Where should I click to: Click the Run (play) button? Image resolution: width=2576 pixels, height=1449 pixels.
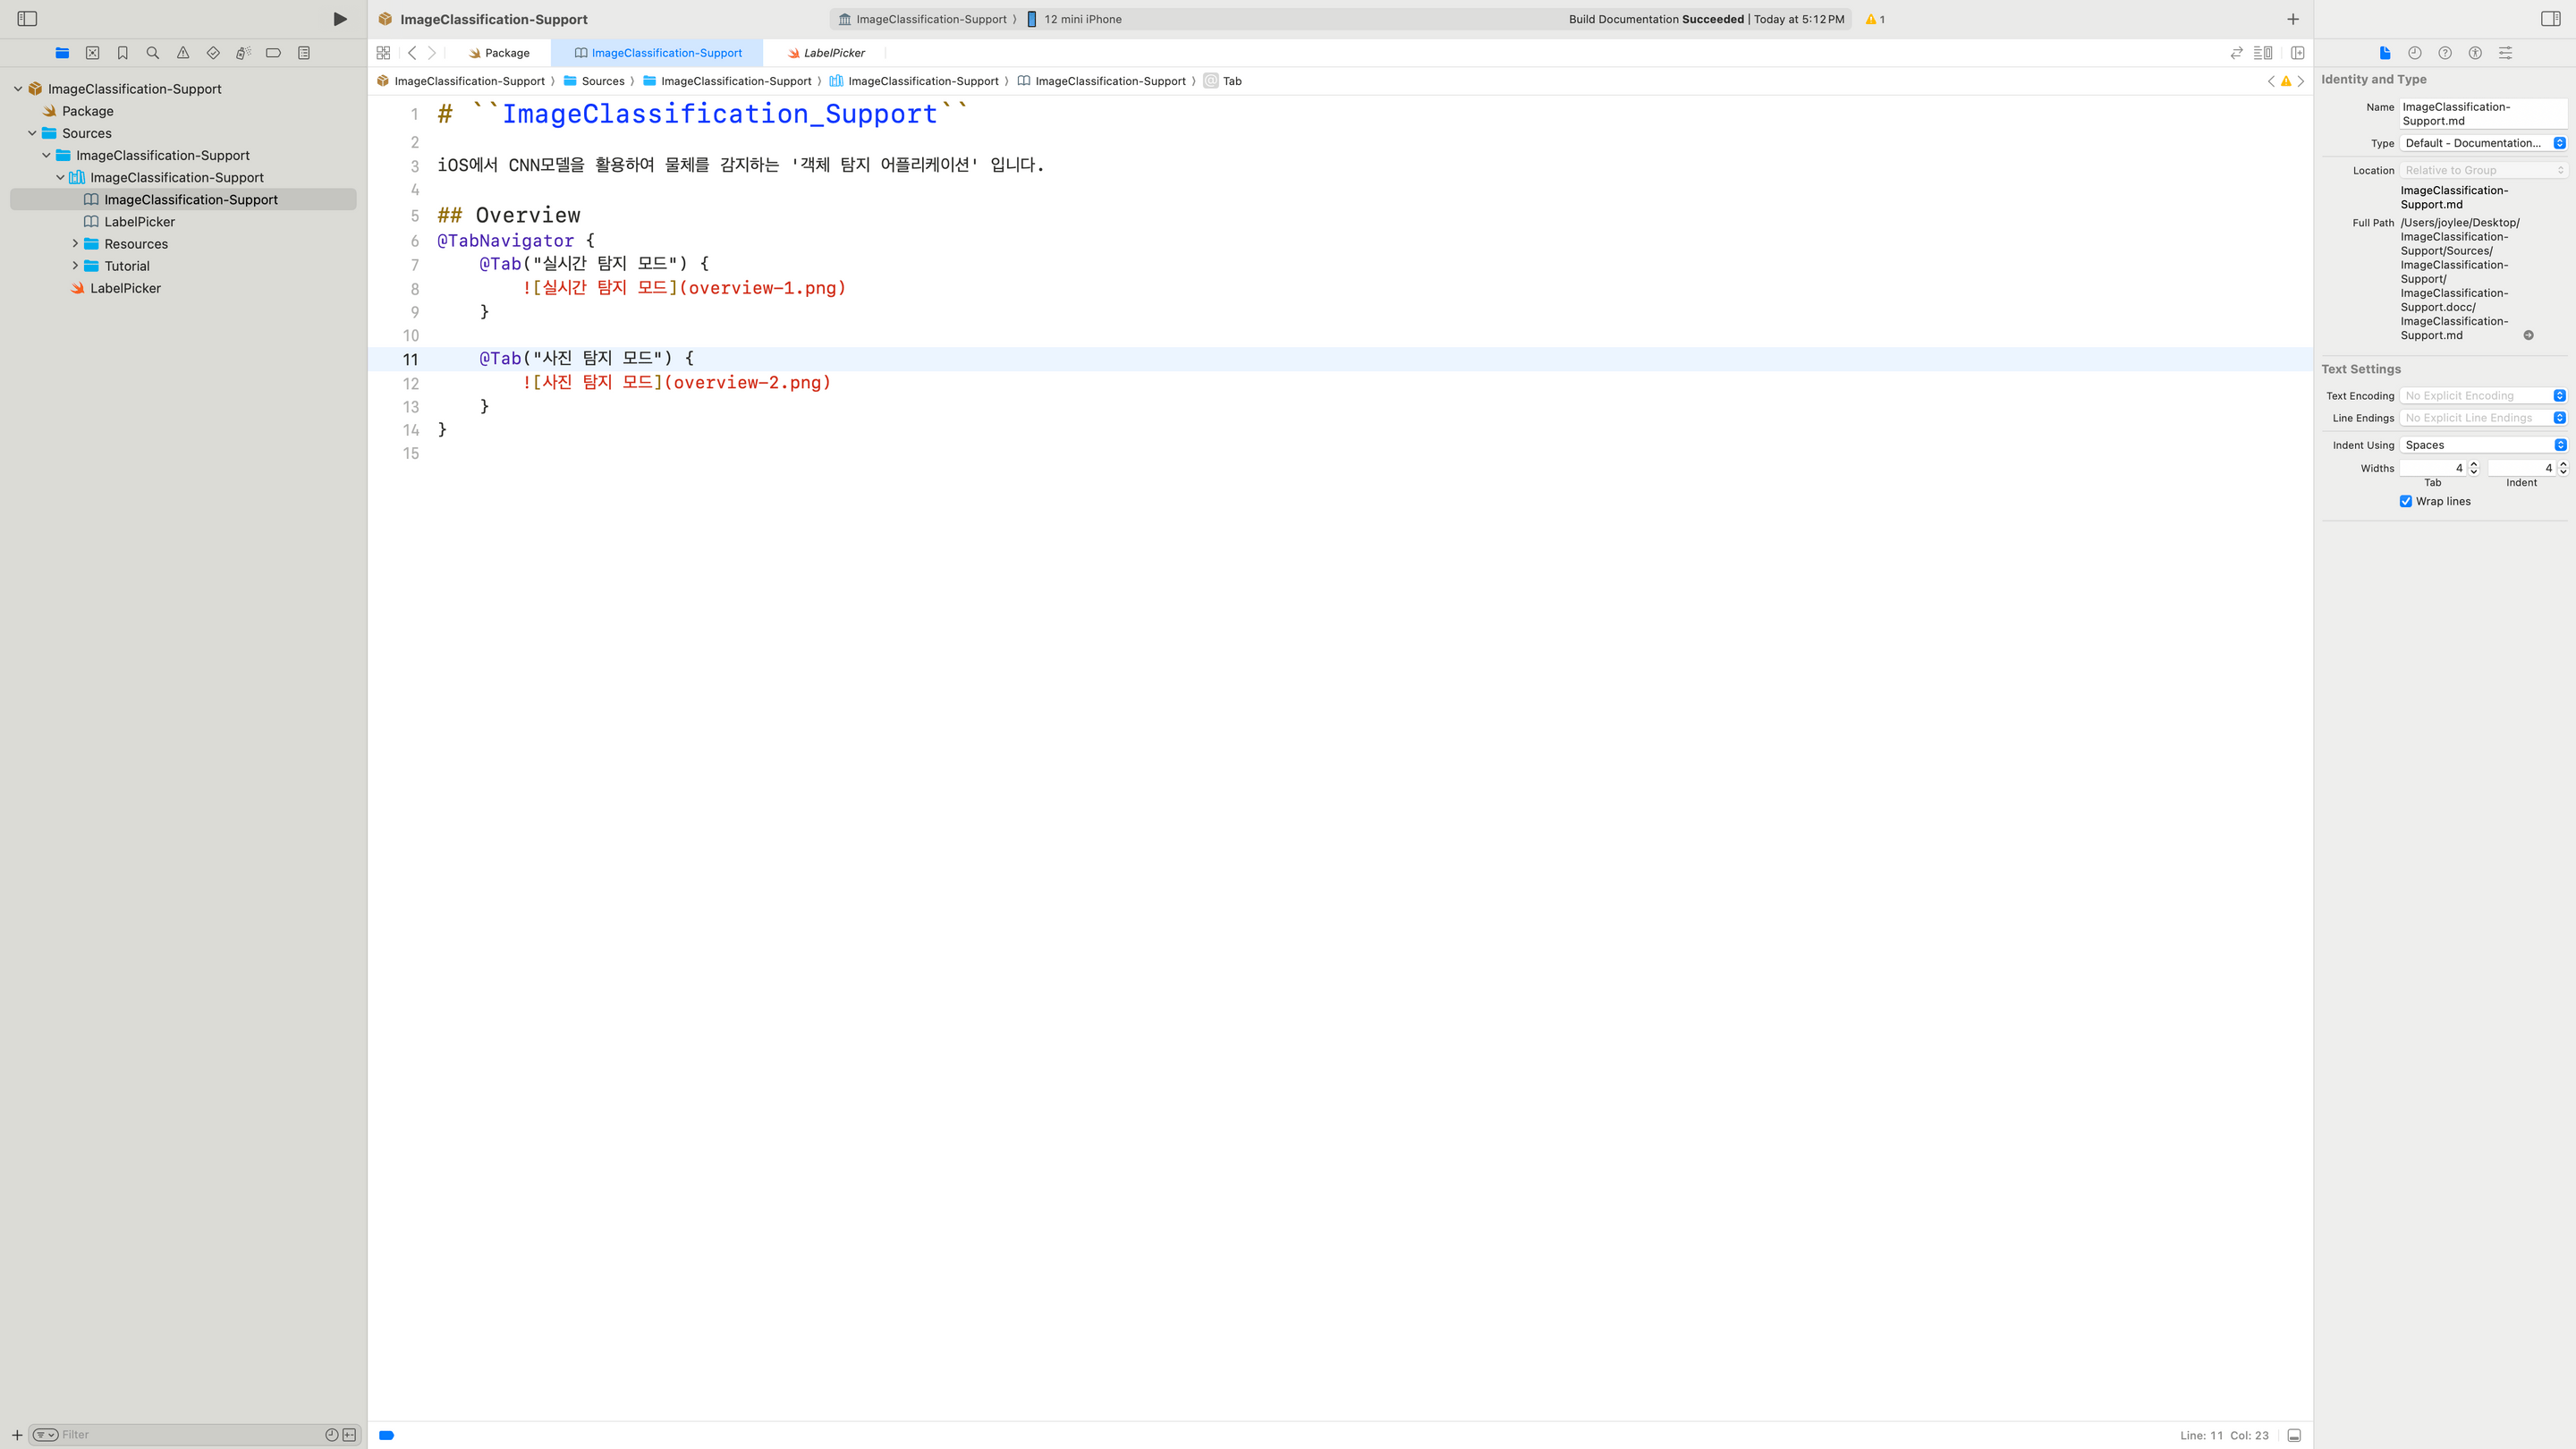coord(340,19)
